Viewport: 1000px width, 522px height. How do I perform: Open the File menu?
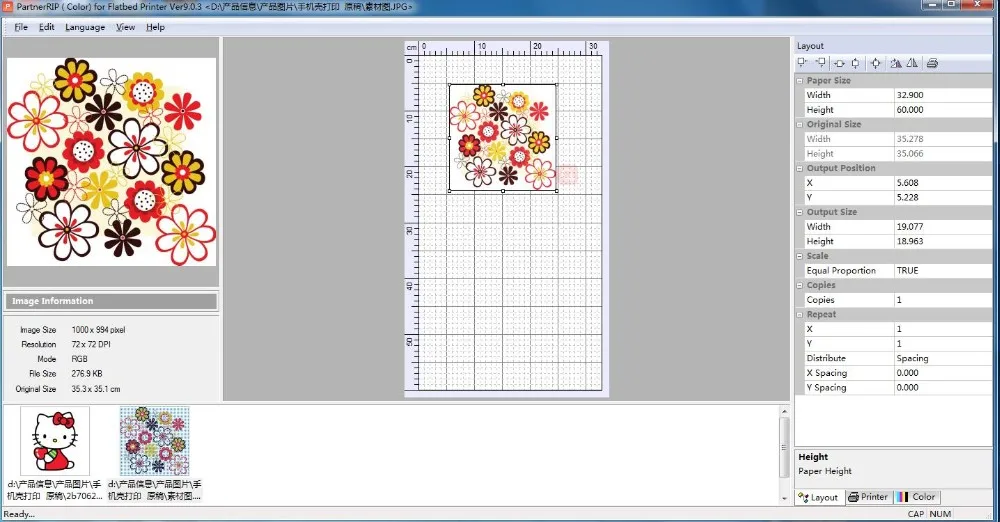coord(21,27)
